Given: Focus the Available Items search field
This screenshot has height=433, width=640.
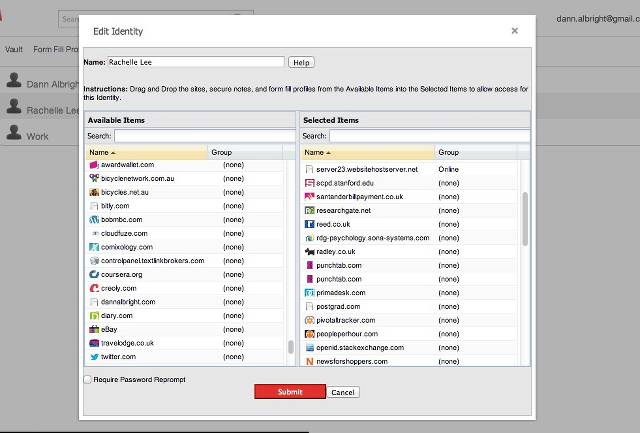Looking at the screenshot, I should pos(204,136).
